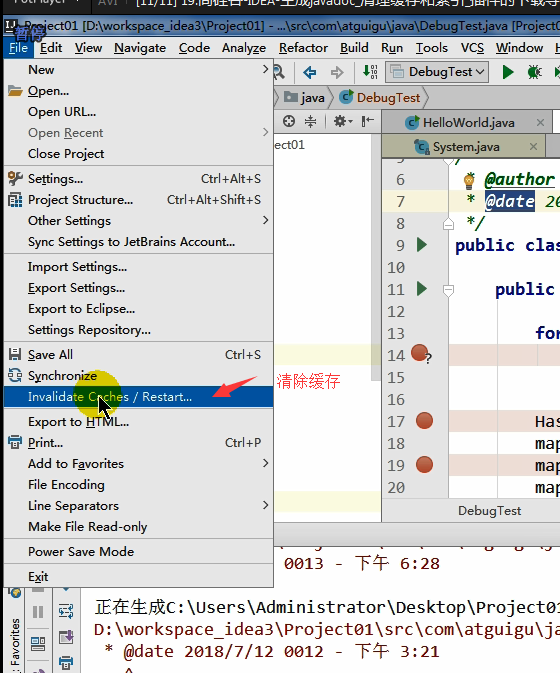Click the java breadcrumb folder

[304, 98]
